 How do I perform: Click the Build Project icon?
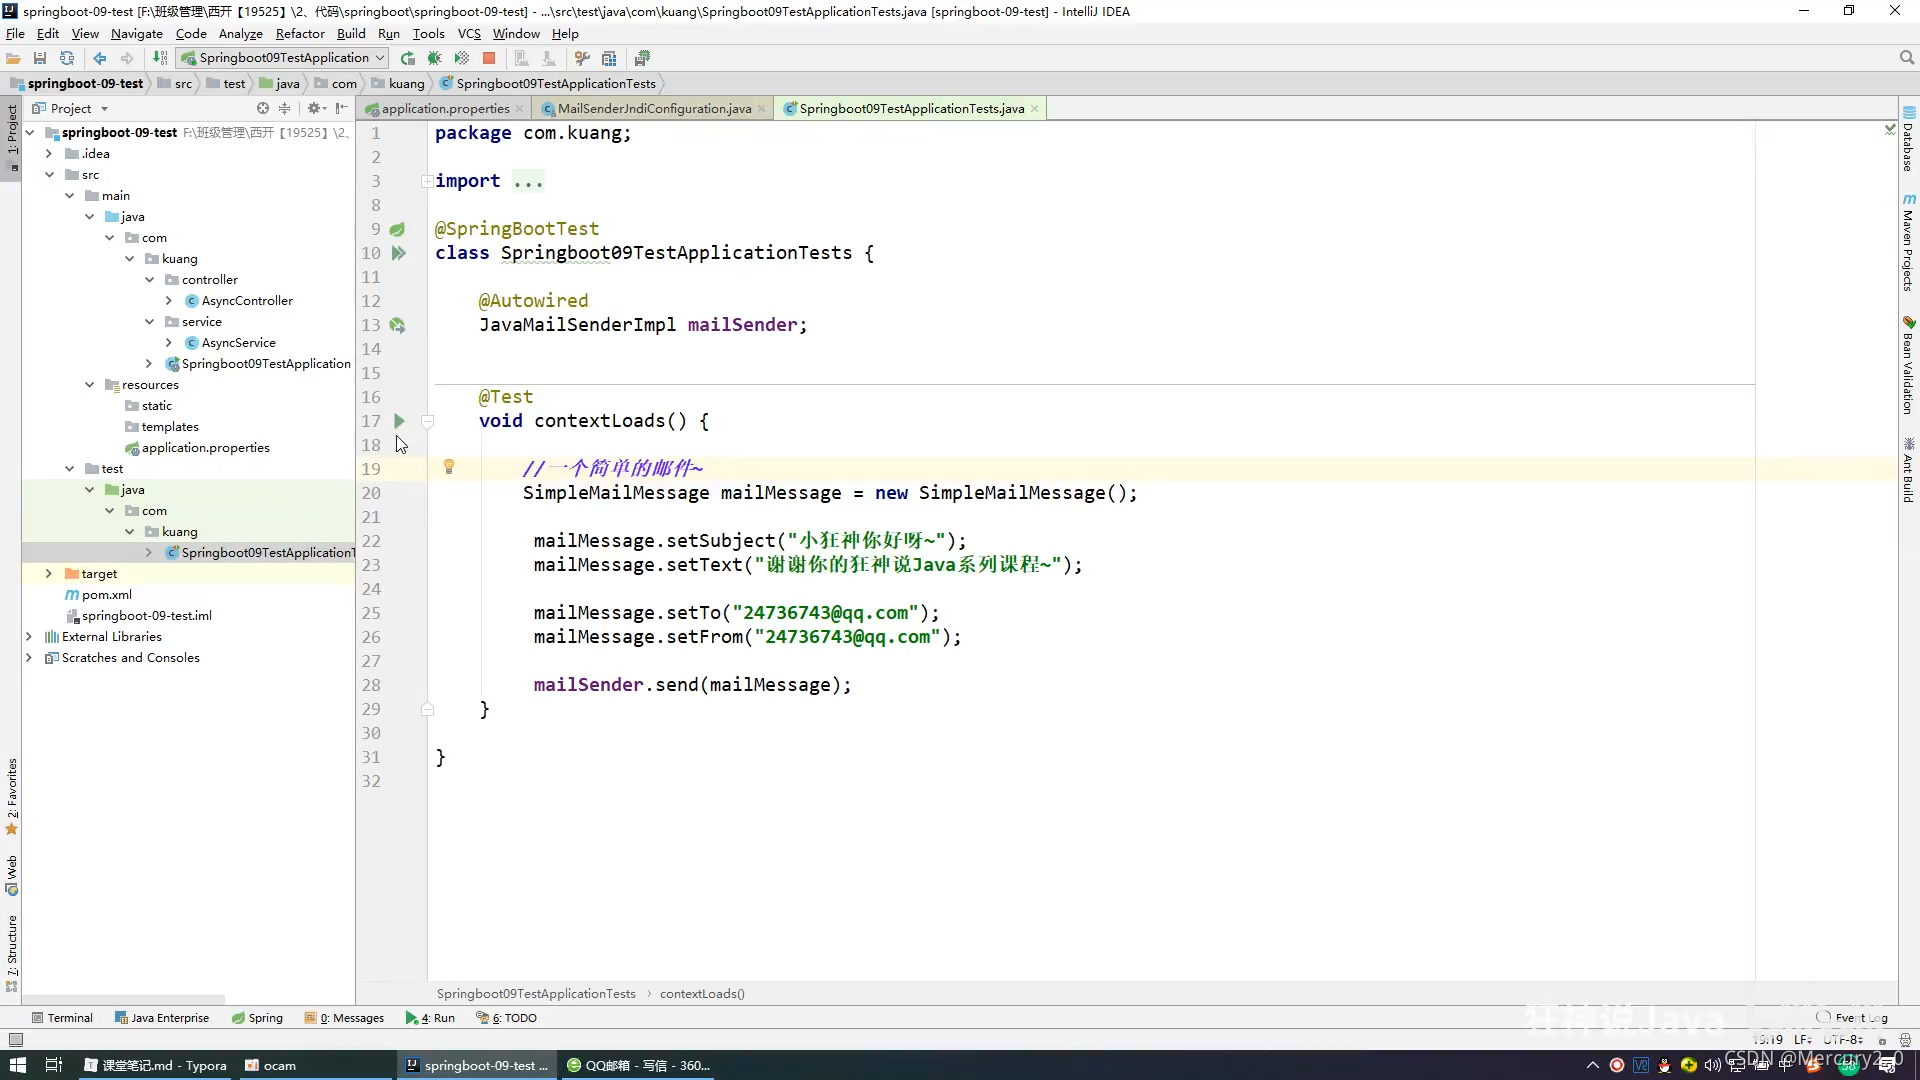(x=160, y=58)
